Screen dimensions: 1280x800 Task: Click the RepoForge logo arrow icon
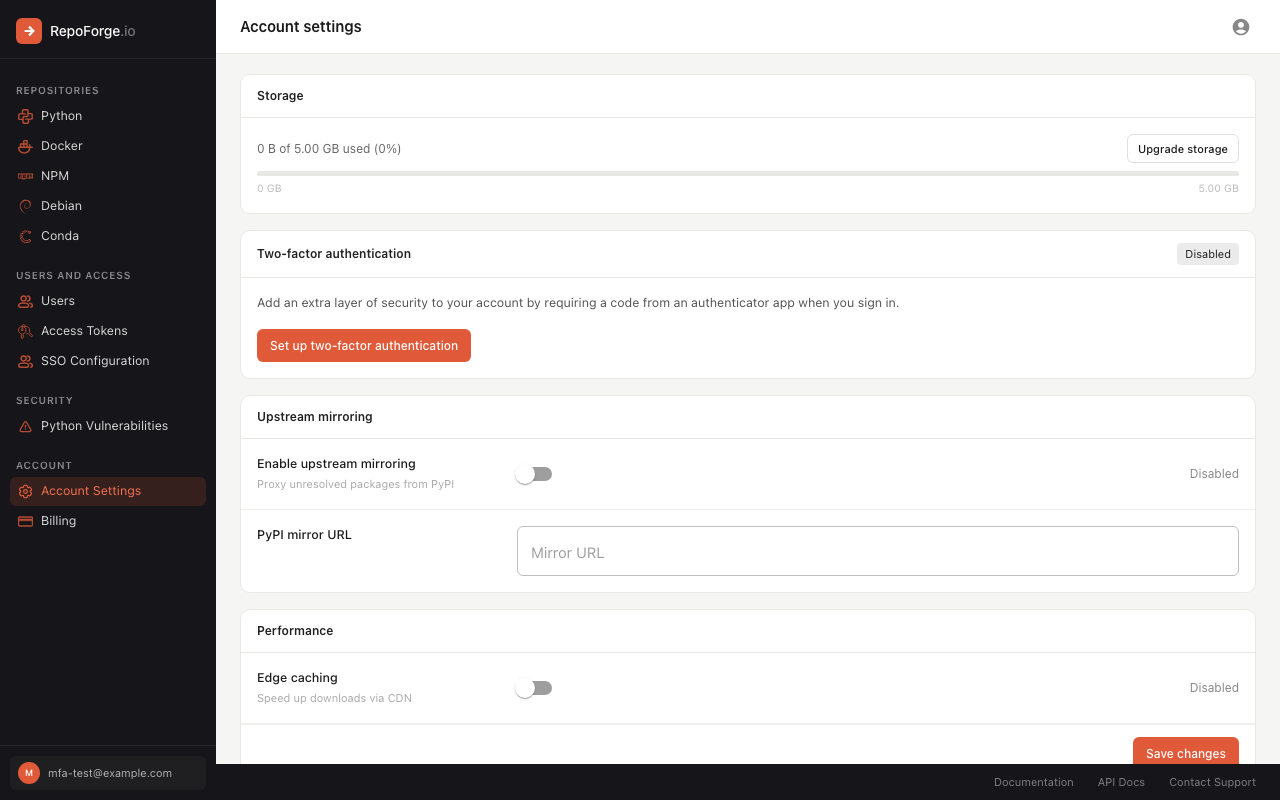[27, 31]
